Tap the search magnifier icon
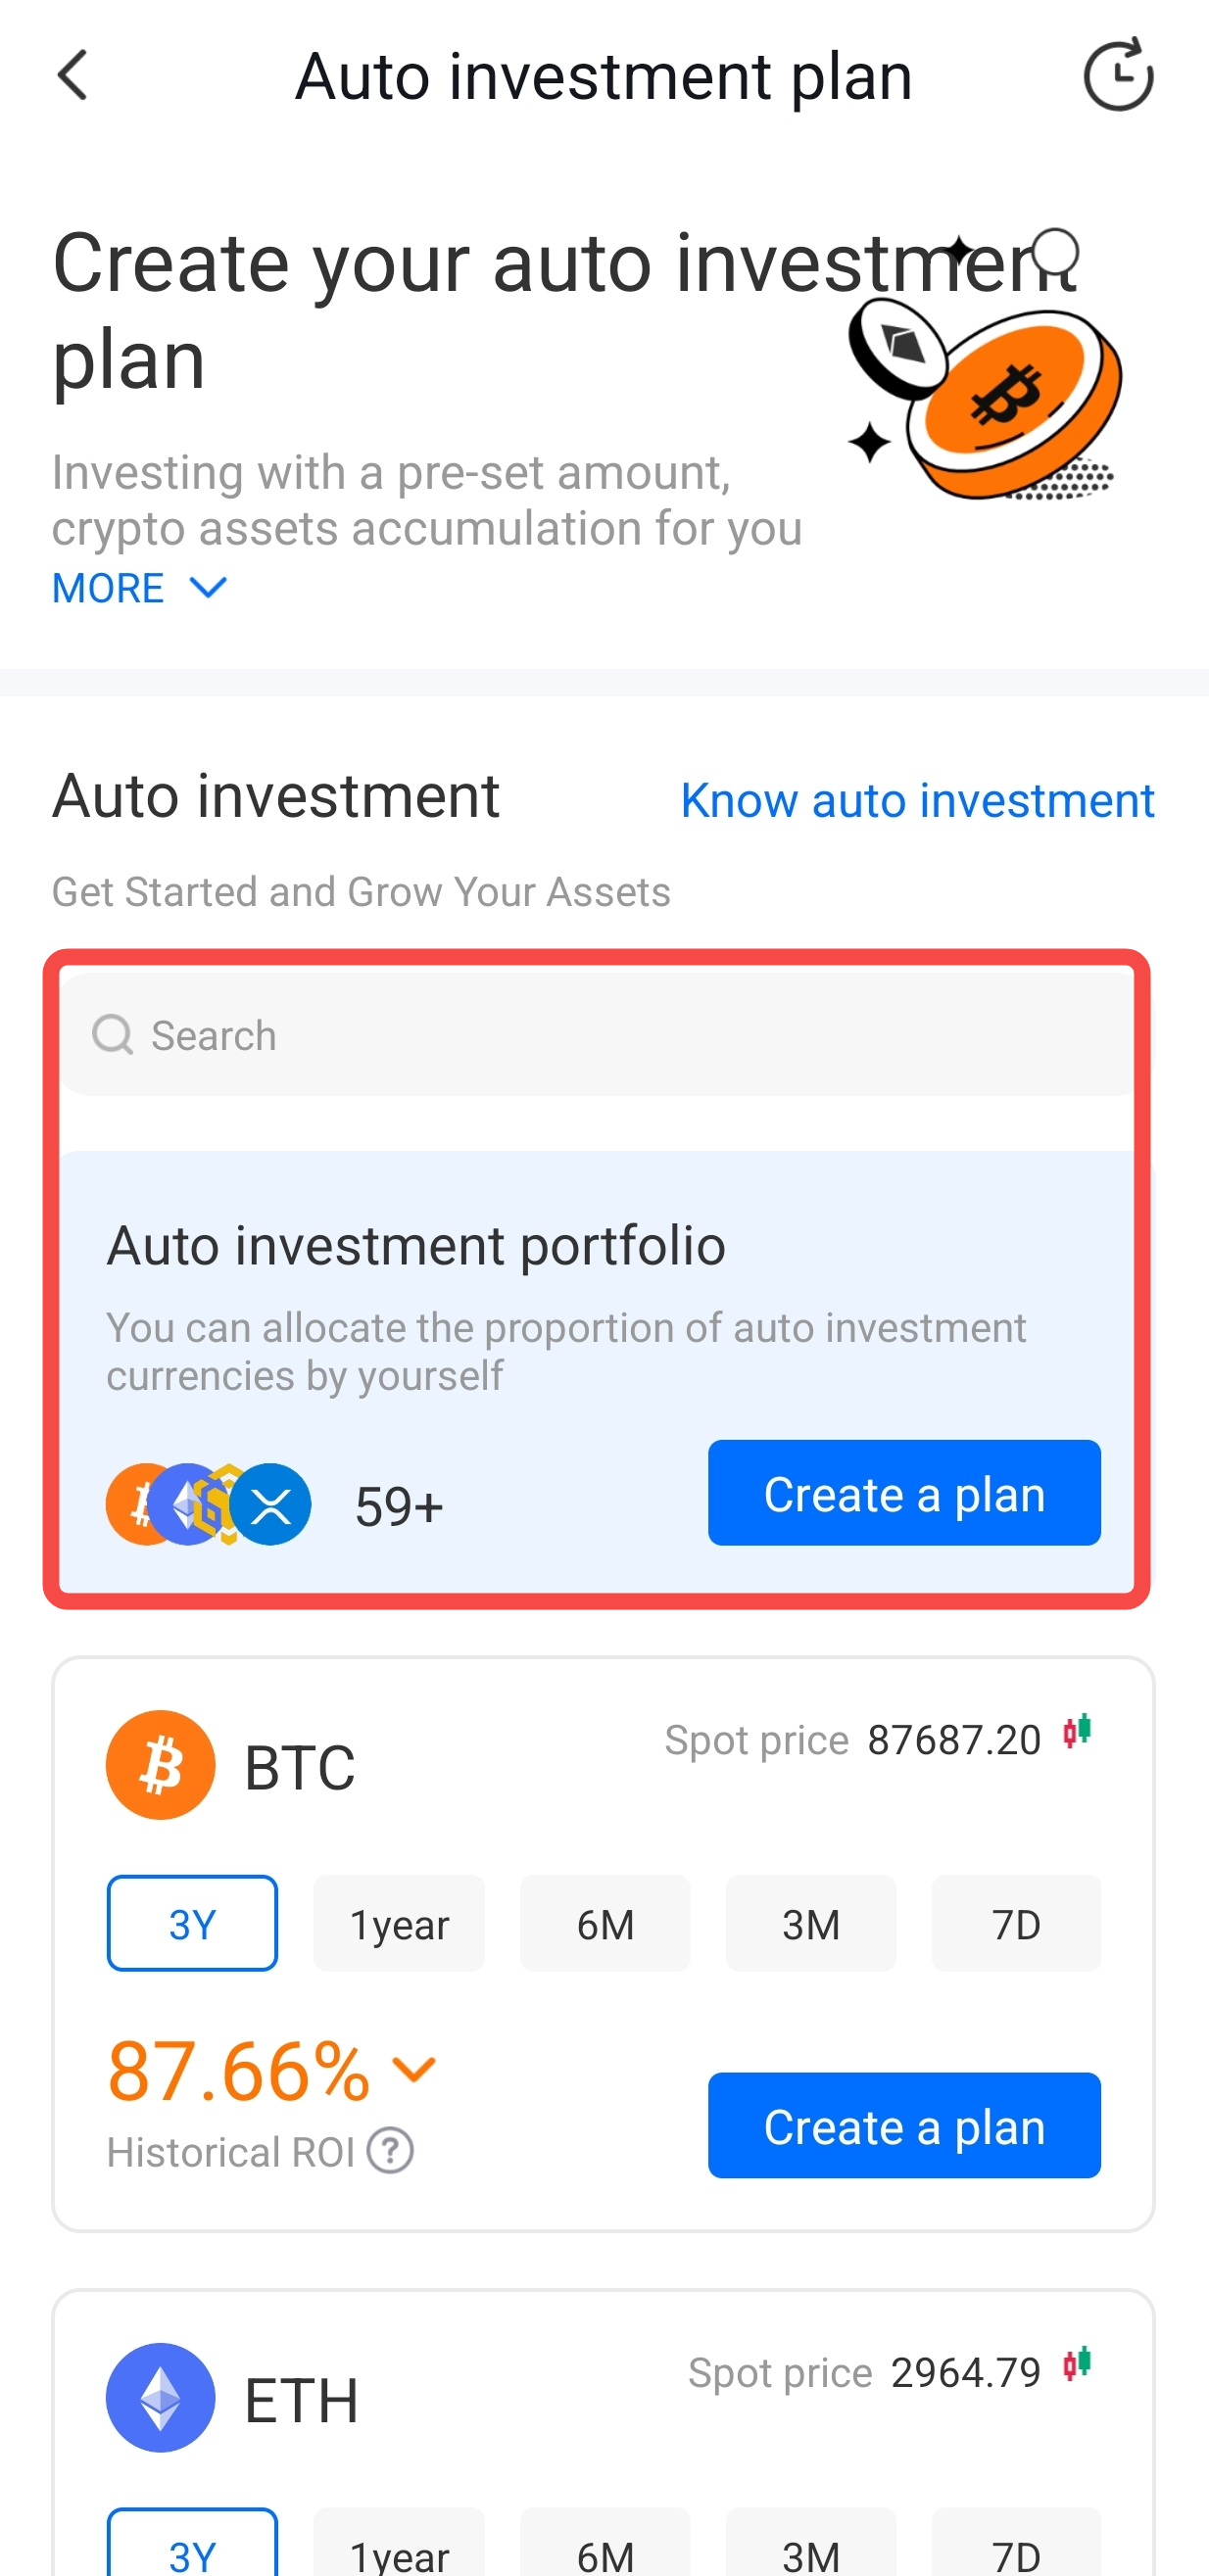 pyautogui.click(x=112, y=1035)
